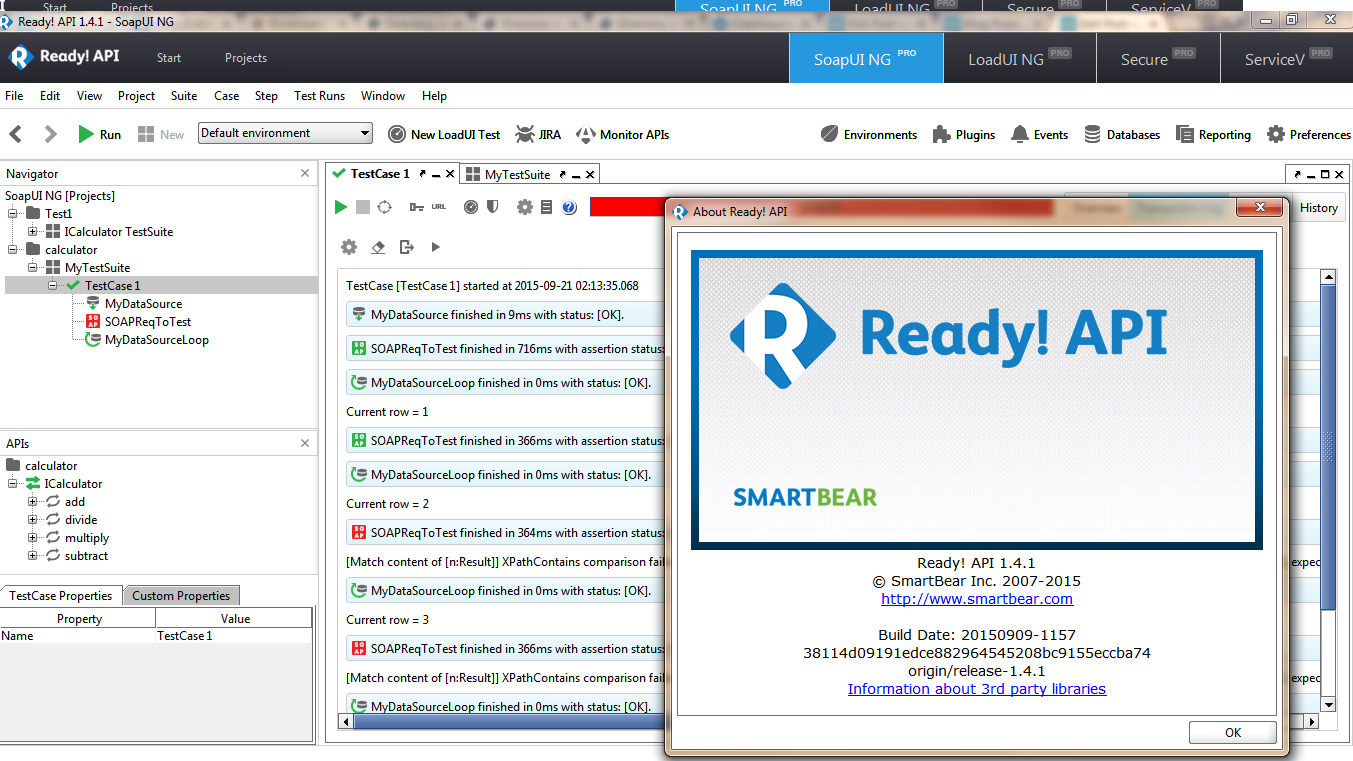This screenshot has height=761, width=1353.
Task: Clear the log with eraser icon
Action: tap(378, 247)
